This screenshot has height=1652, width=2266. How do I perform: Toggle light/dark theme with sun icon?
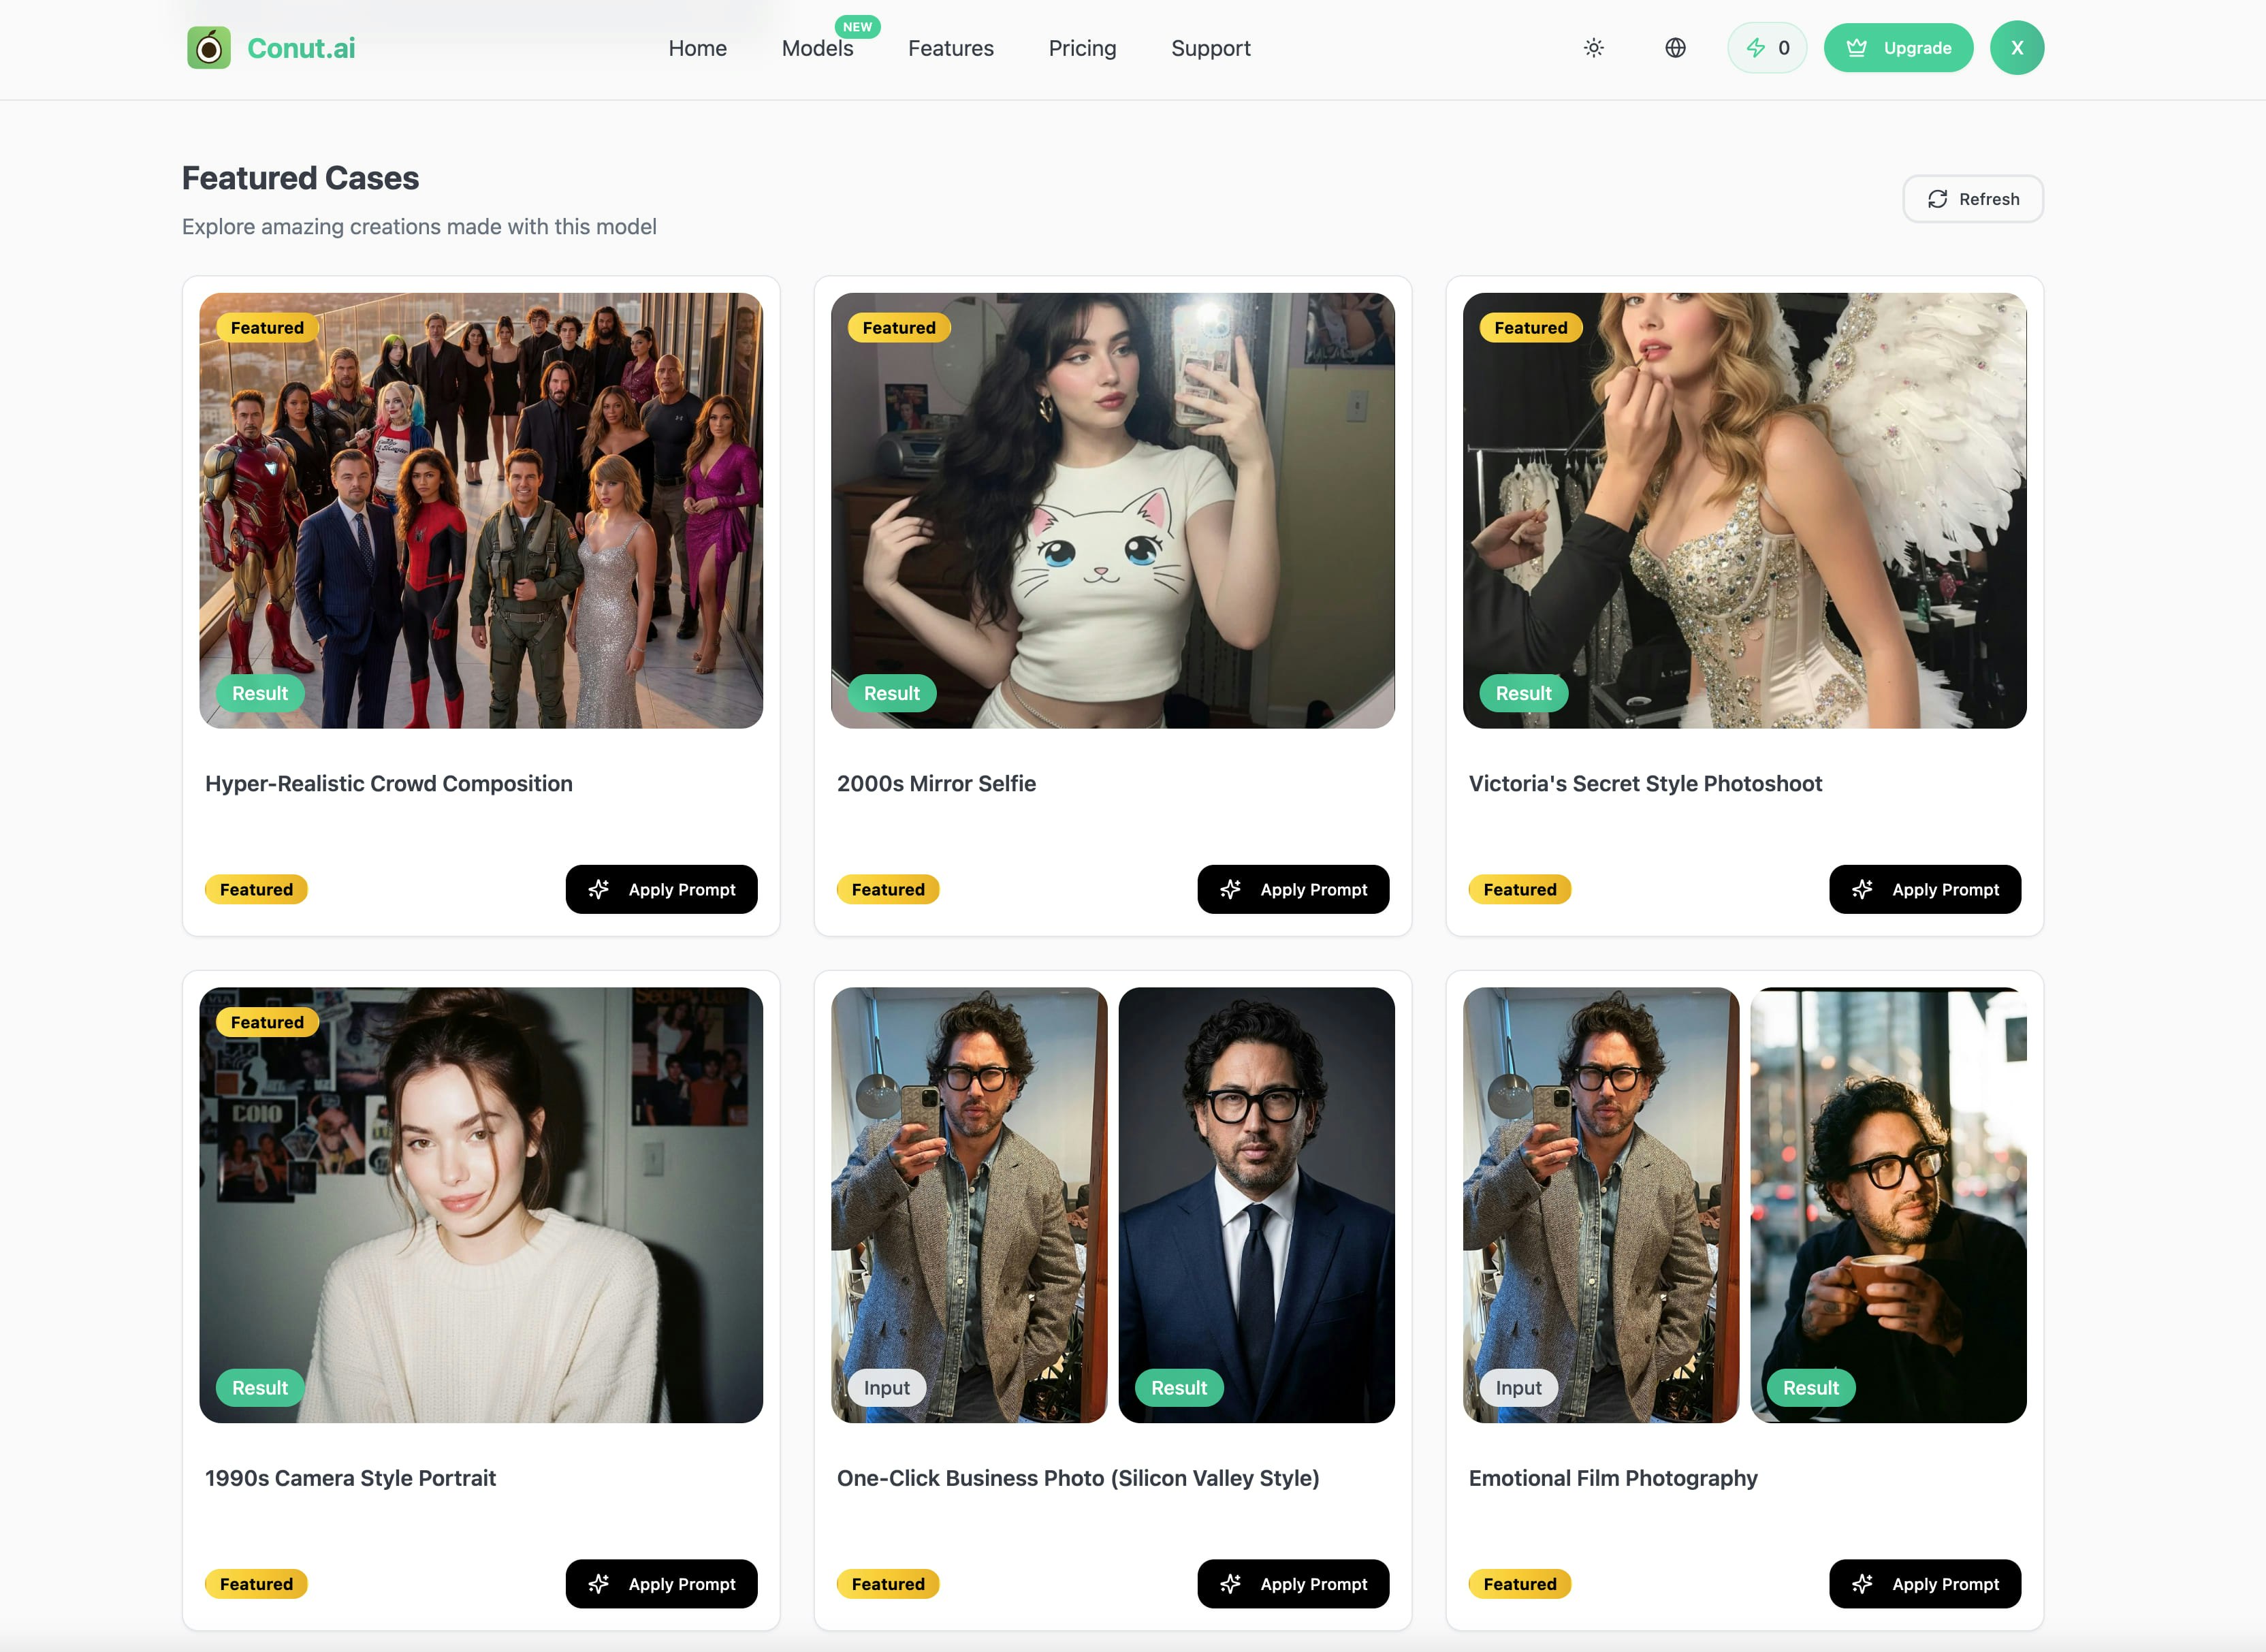pos(1594,47)
